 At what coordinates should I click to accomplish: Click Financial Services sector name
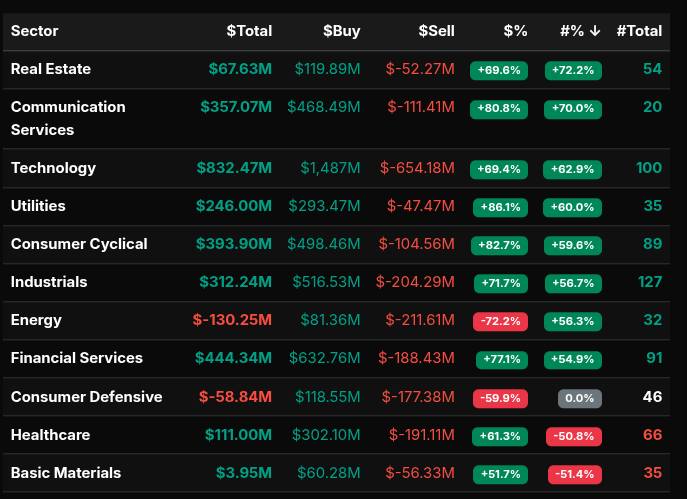77,358
